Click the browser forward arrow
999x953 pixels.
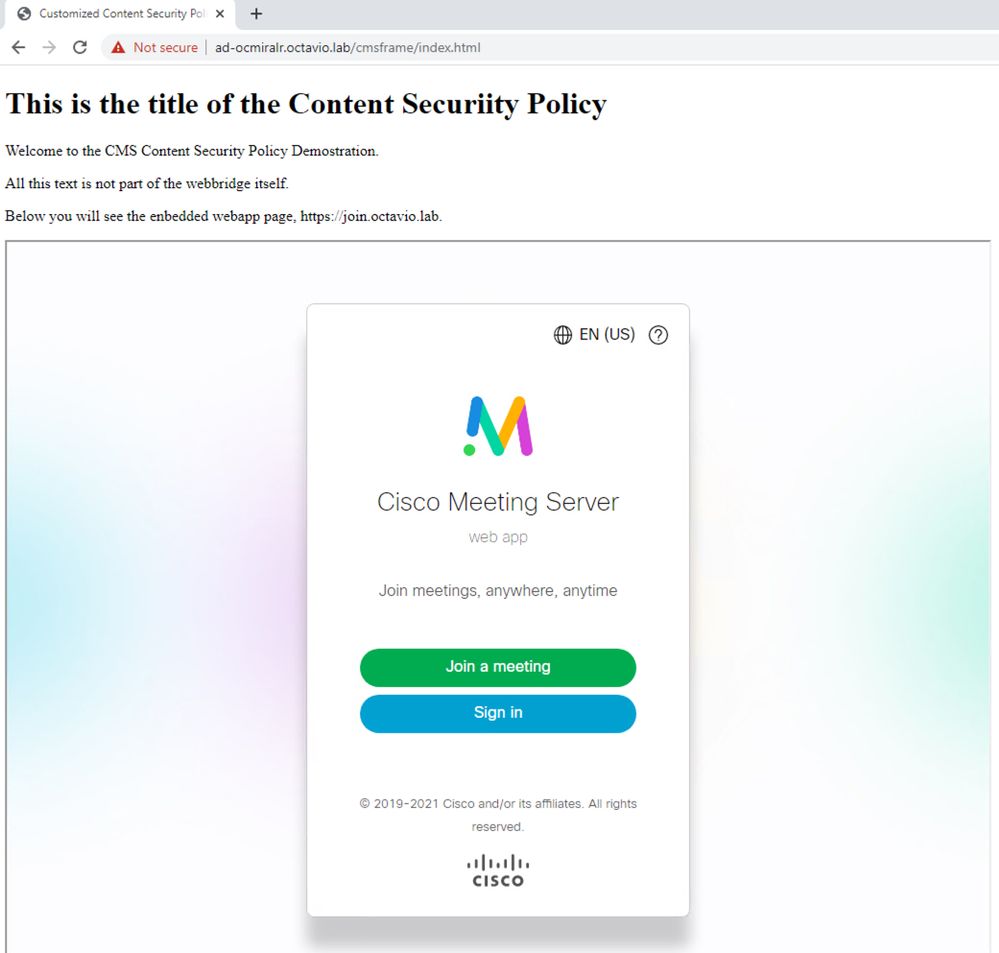coord(49,47)
